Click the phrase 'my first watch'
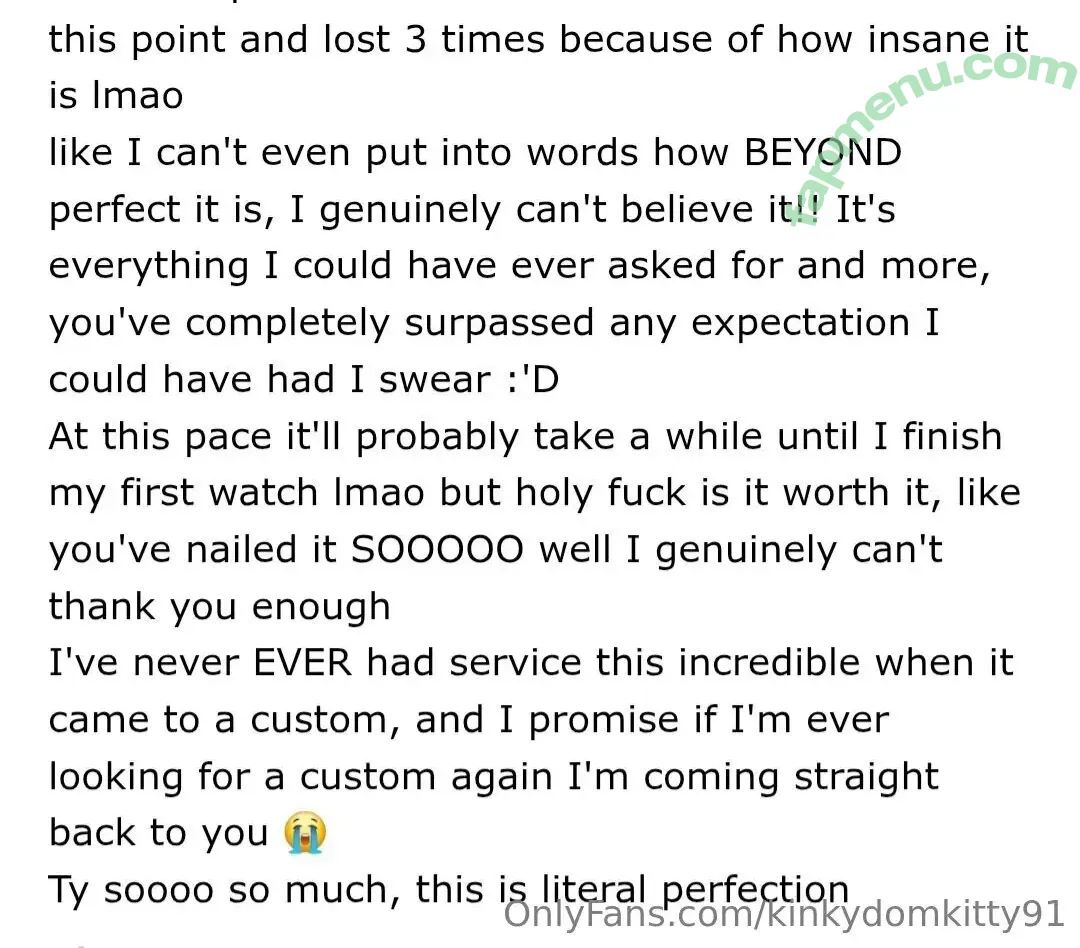 point(183,493)
